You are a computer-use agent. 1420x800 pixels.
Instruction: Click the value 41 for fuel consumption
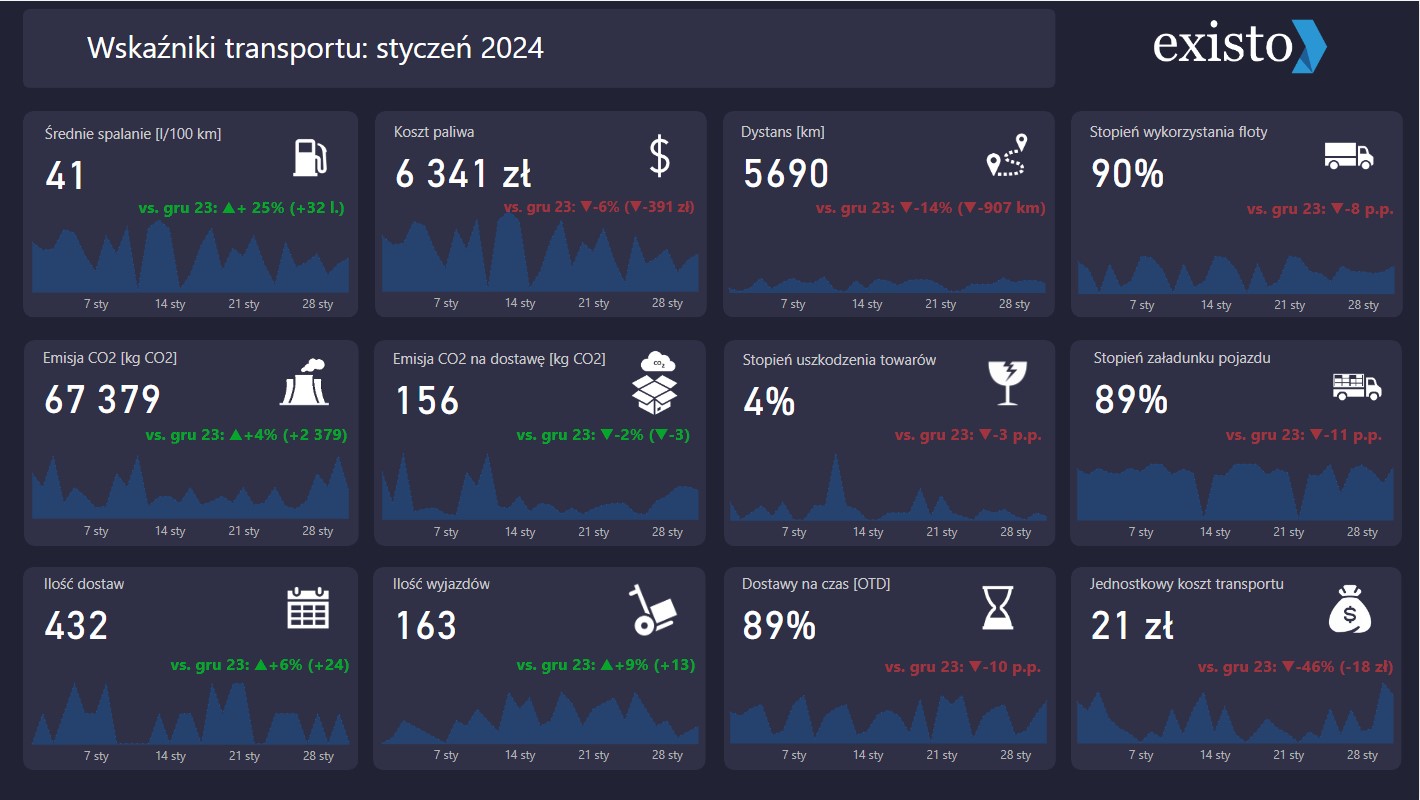tap(65, 176)
